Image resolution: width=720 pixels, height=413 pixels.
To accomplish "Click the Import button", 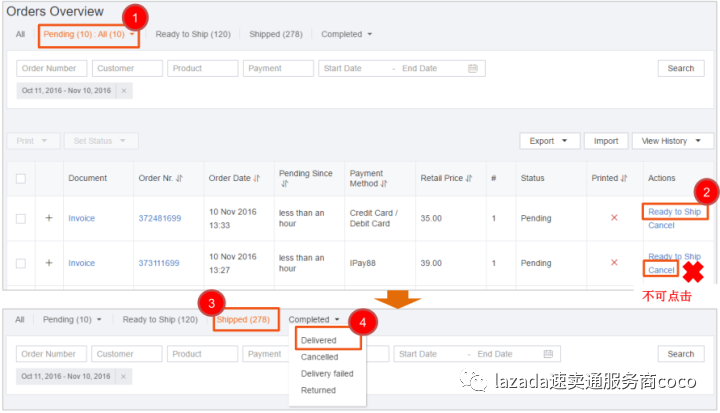I will pos(606,141).
